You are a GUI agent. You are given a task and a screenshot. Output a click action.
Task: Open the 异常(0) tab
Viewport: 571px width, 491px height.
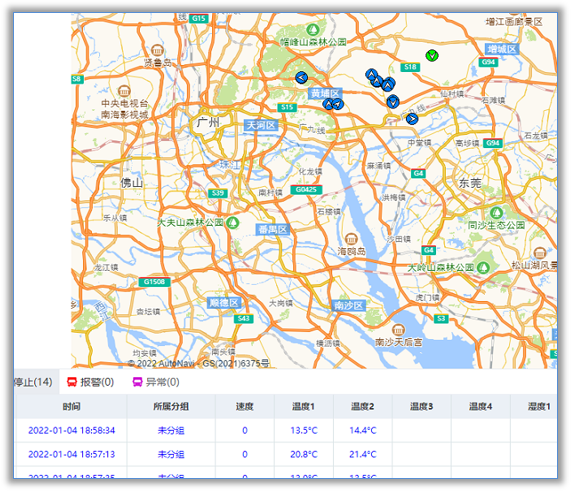coord(156,382)
